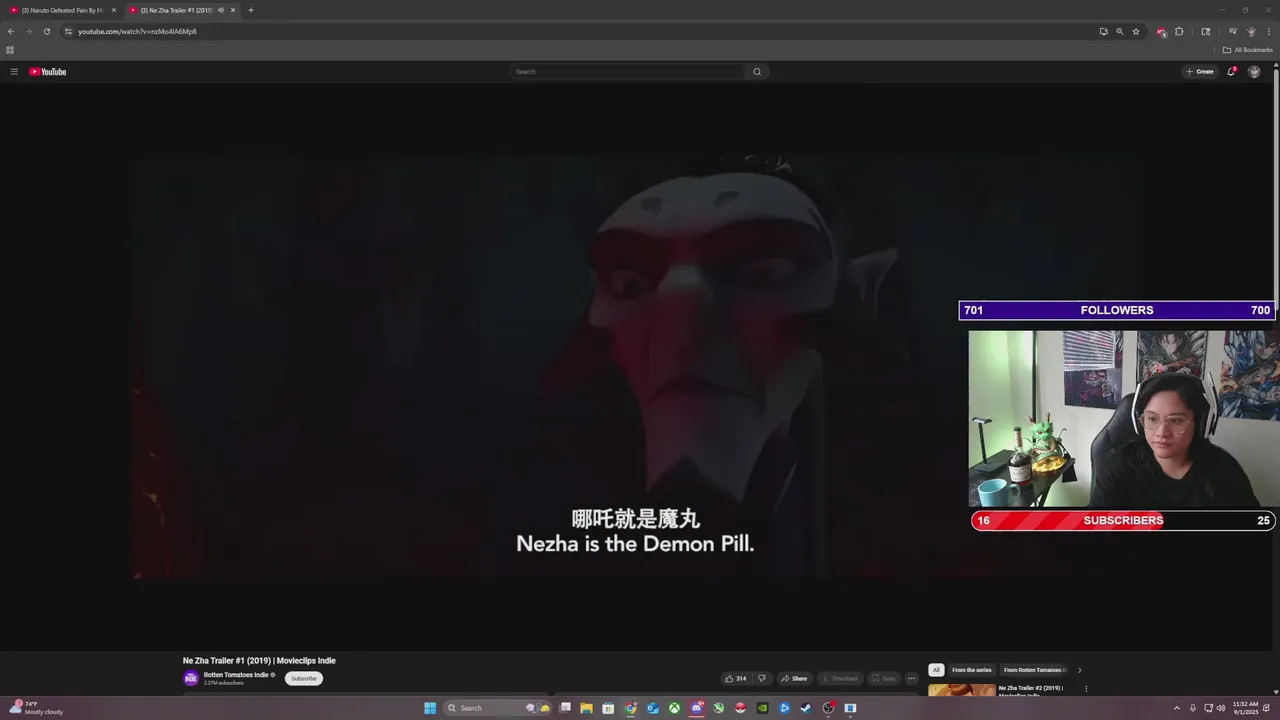Viewport: 1280px width, 720px height.
Task: Open the YouTube Create menu
Action: [x=1200, y=71]
